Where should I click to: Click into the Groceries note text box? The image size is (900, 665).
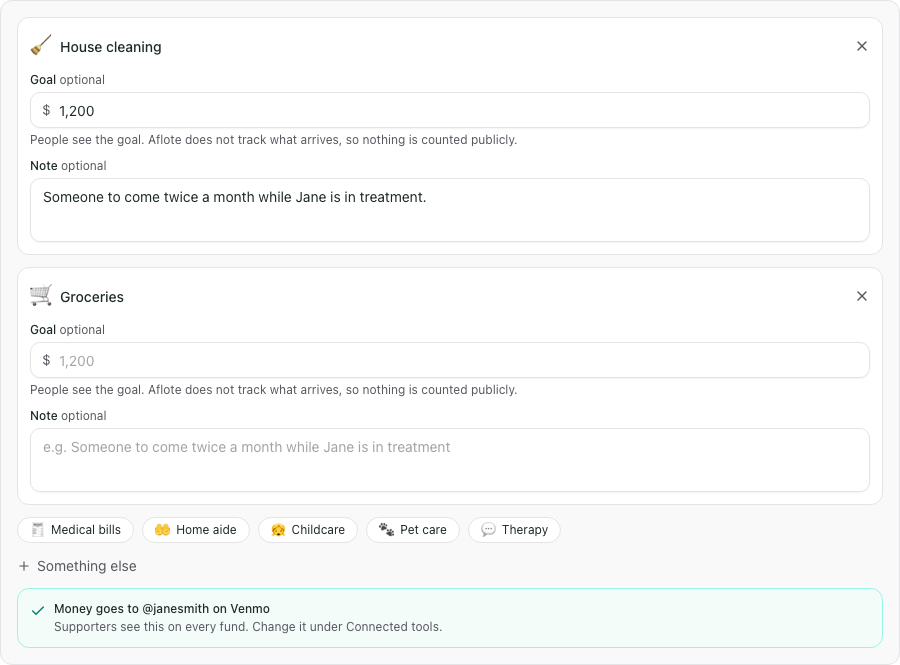[449, 460]
